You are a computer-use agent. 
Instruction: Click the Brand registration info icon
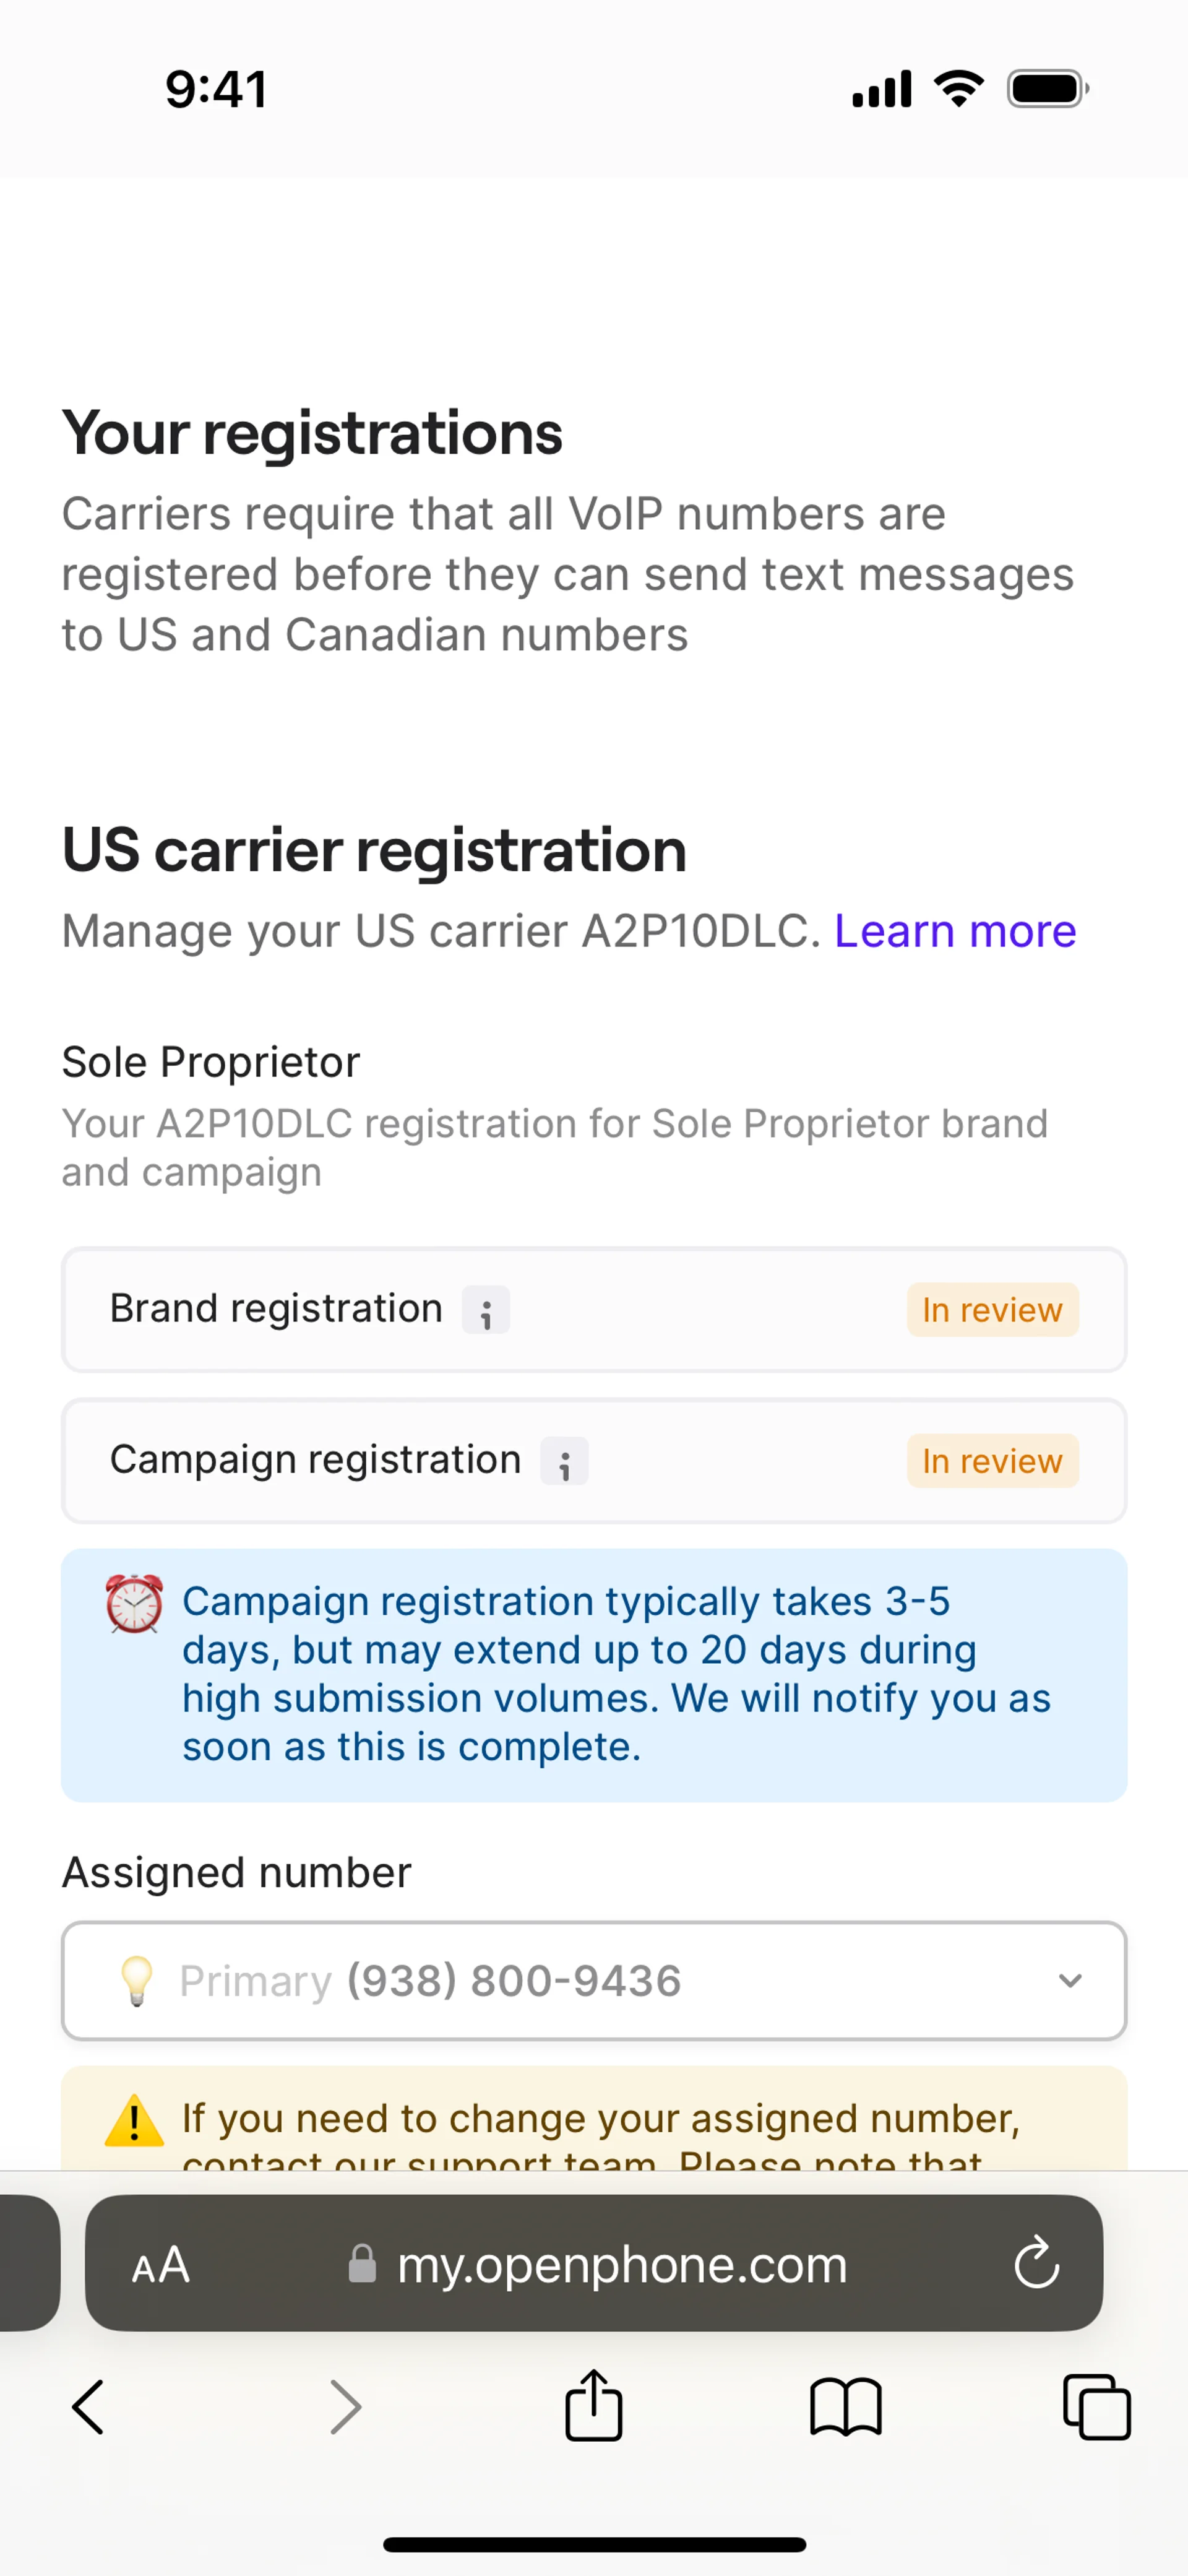(x=485, y=1310)
